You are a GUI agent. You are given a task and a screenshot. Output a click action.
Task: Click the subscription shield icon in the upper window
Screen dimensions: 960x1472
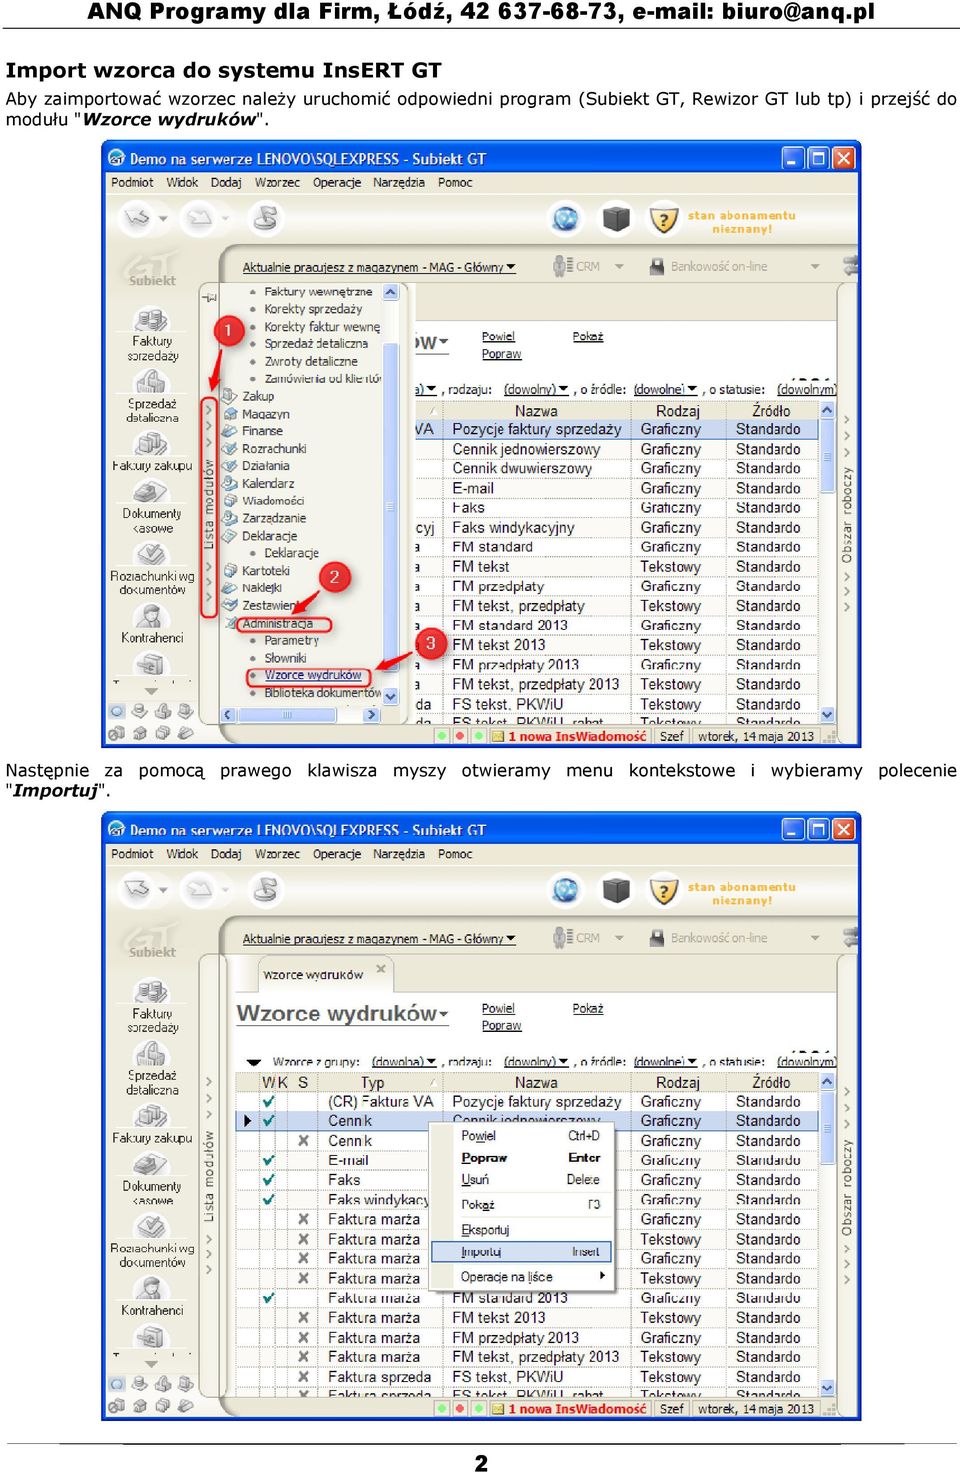tap(664, 218)
